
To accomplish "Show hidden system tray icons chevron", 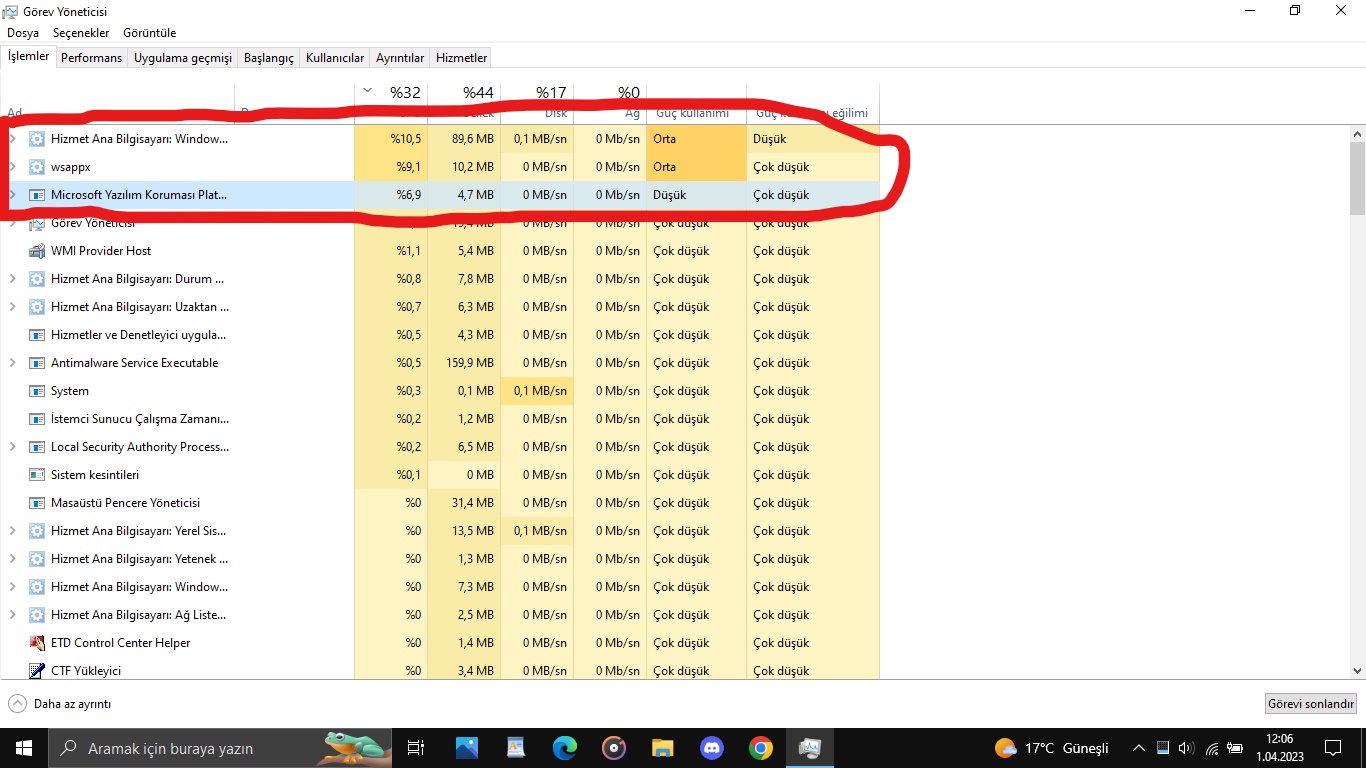I will [1138, 748].
